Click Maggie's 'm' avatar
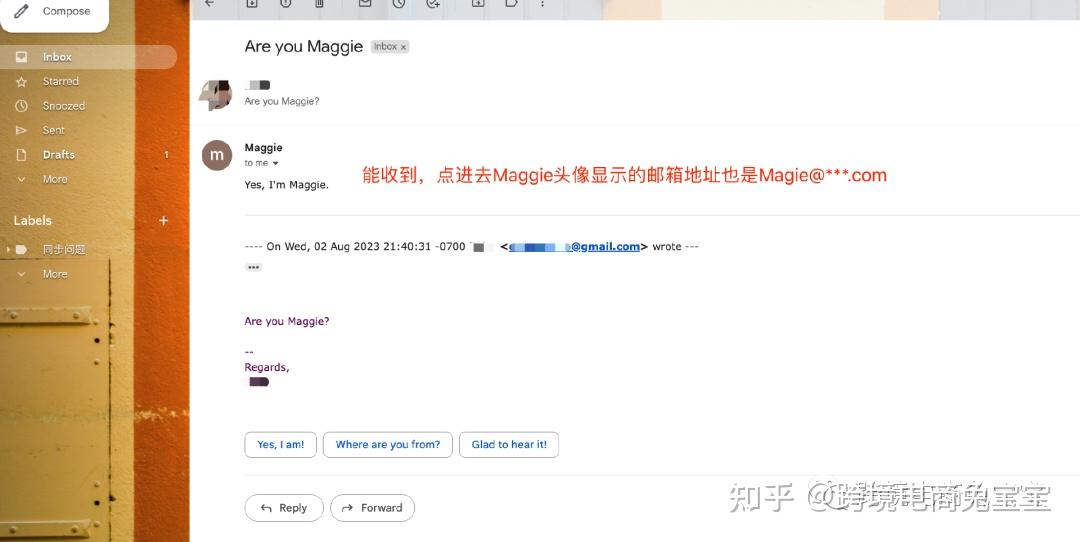 (x=217, y=155)
